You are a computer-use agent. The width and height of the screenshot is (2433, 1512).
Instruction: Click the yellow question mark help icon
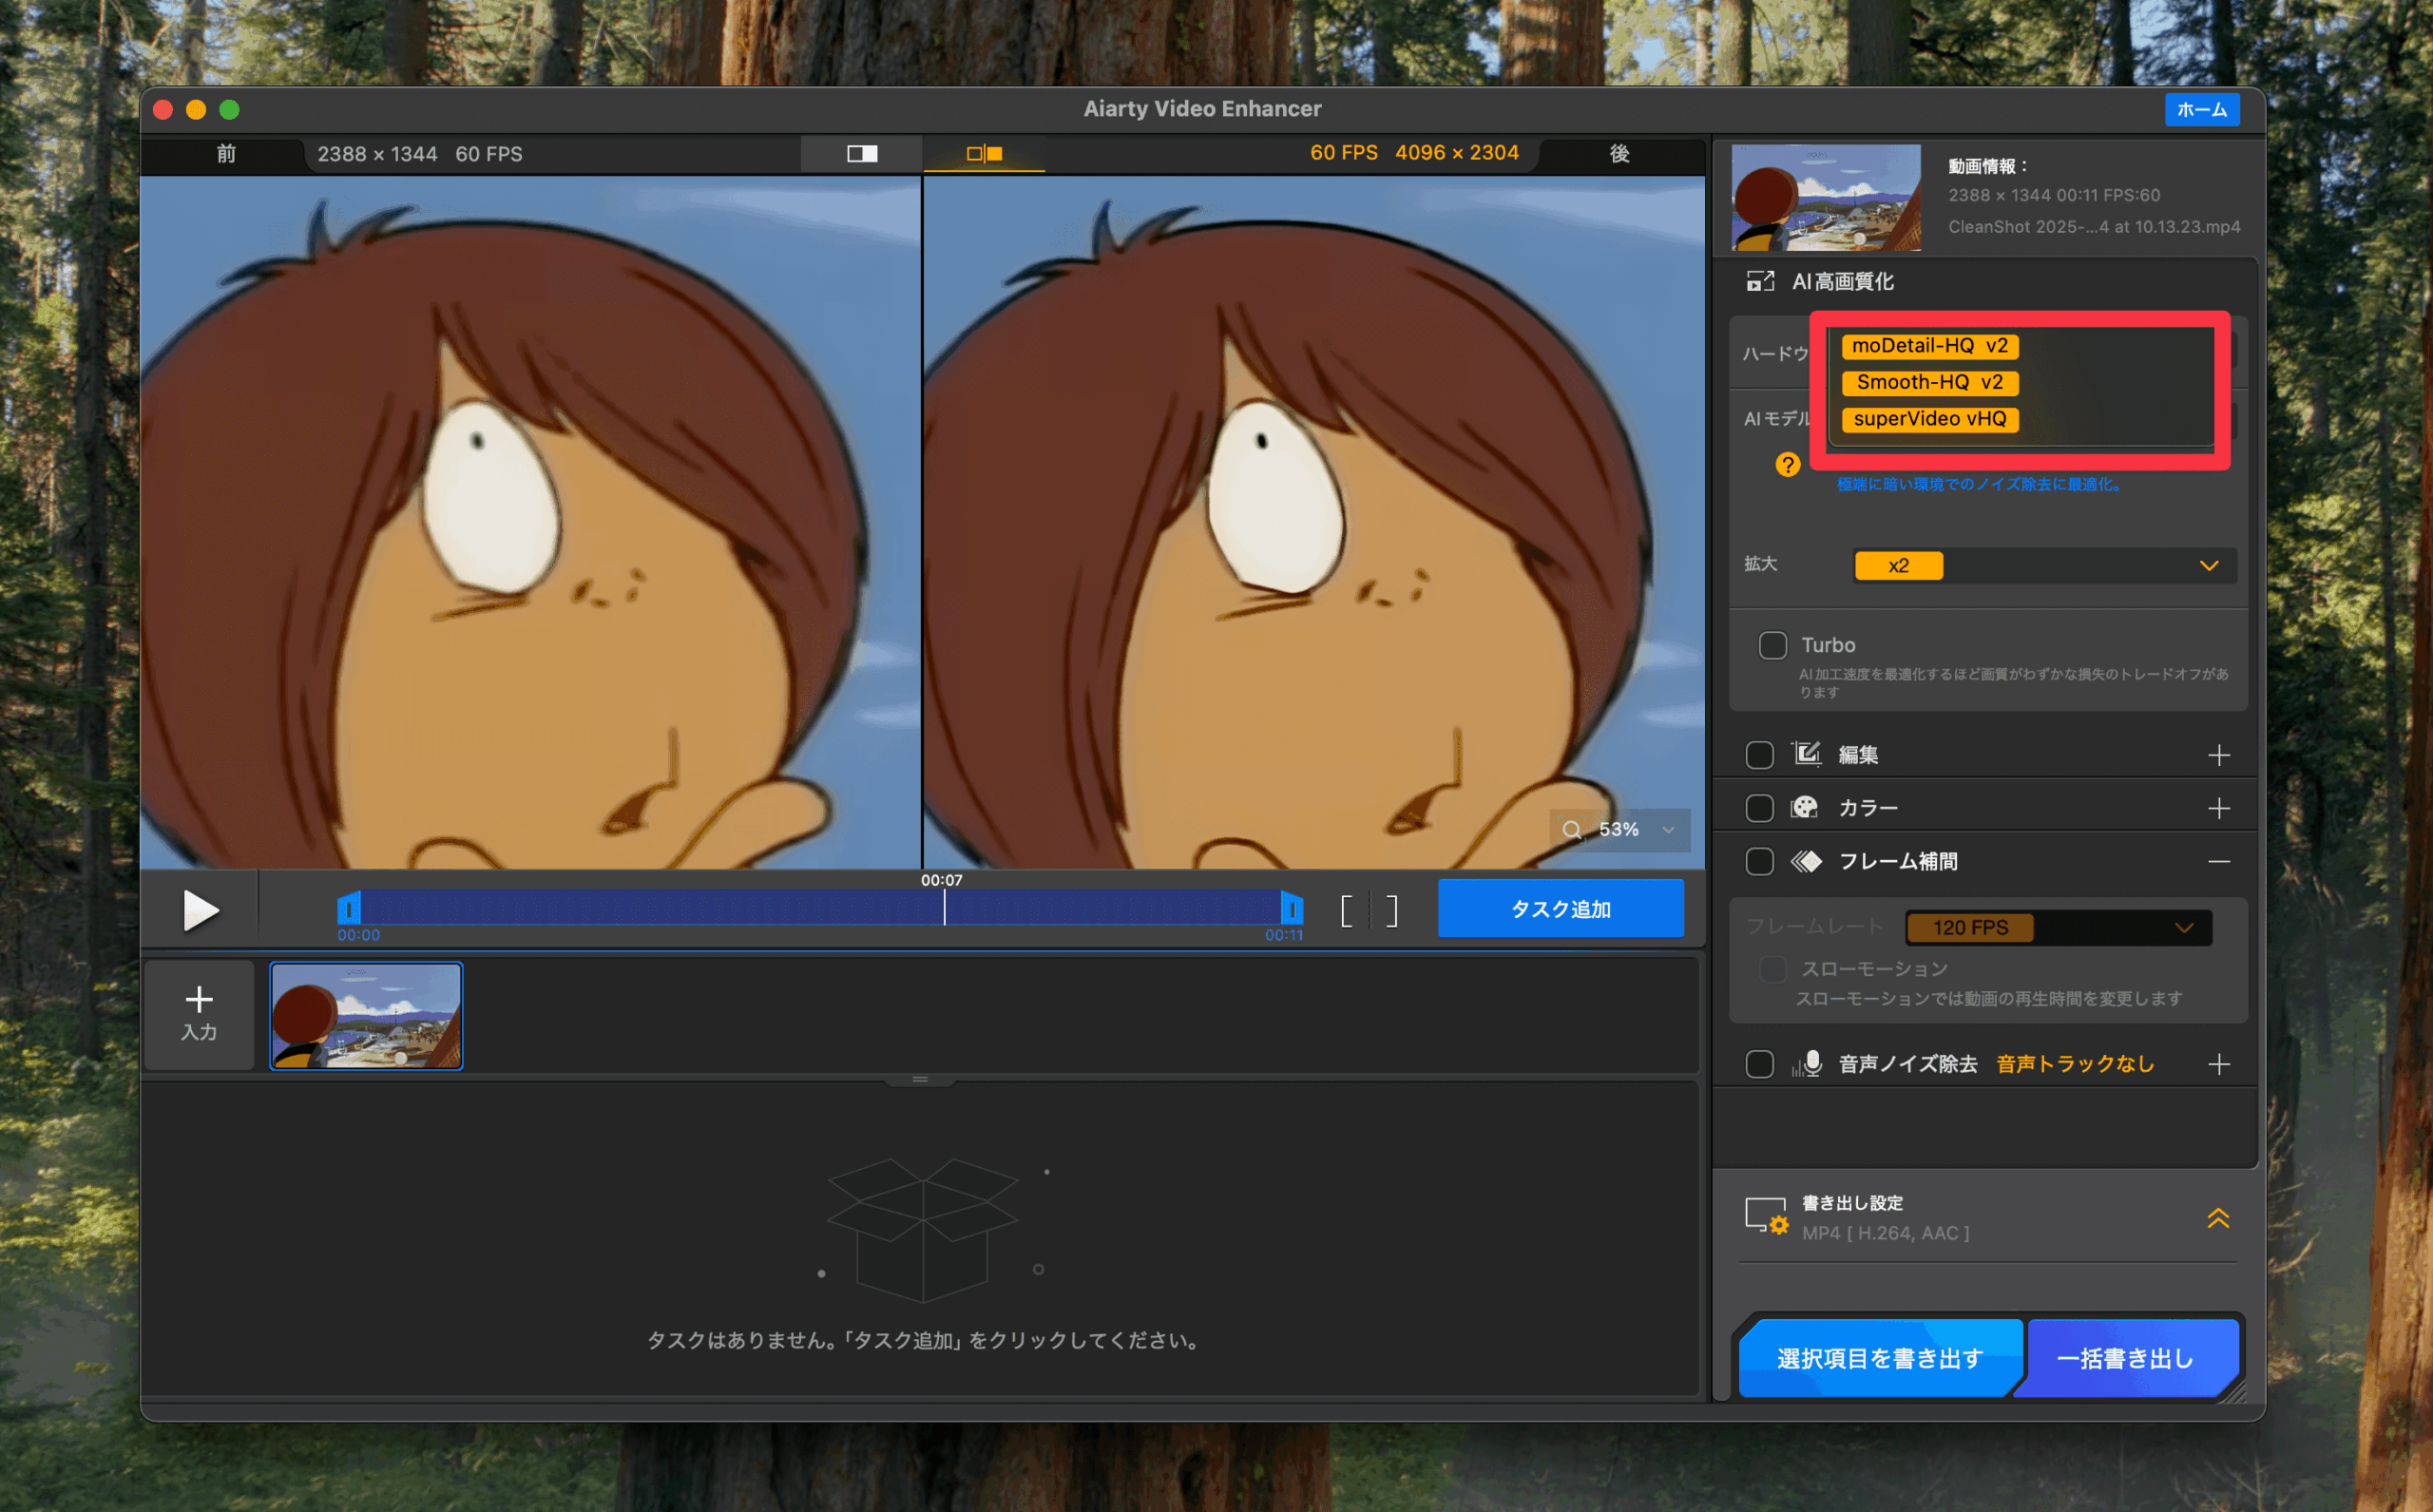pos(1787,465)
